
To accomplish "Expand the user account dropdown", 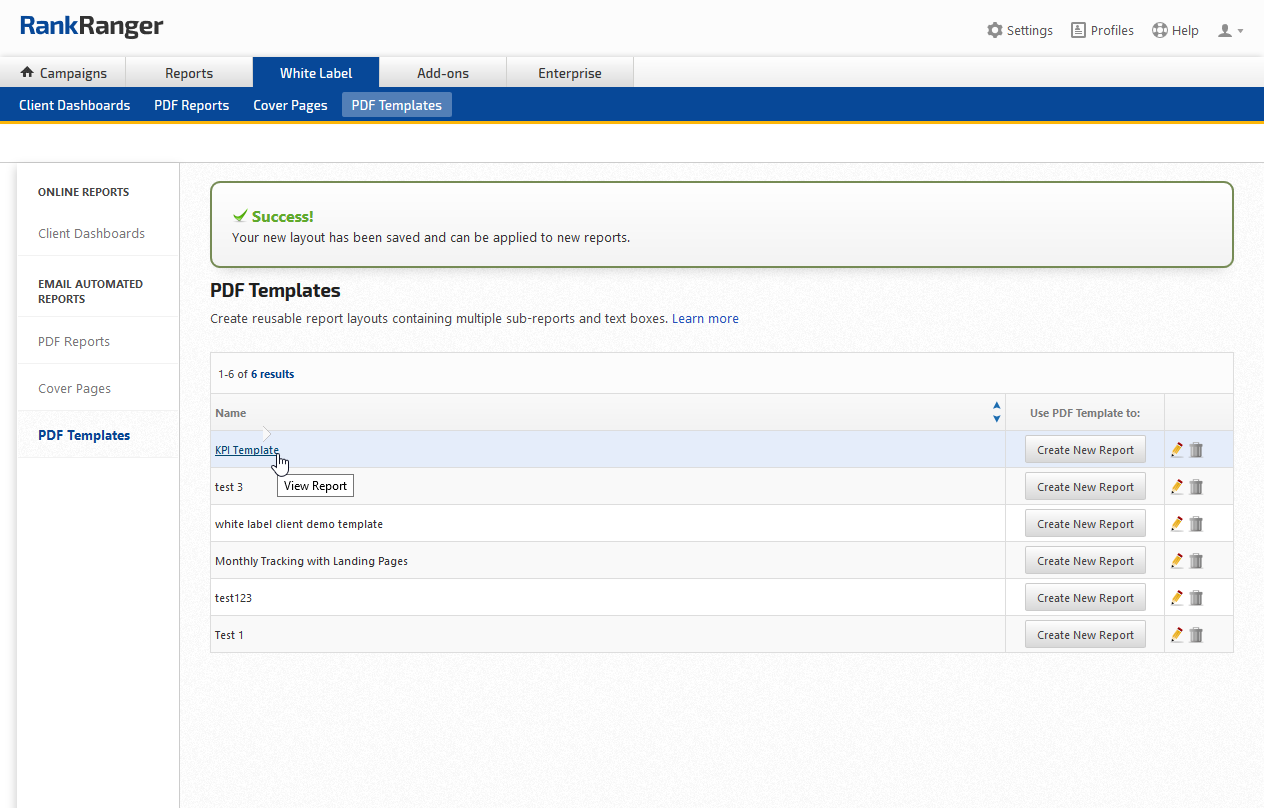I will (1231, 31).
